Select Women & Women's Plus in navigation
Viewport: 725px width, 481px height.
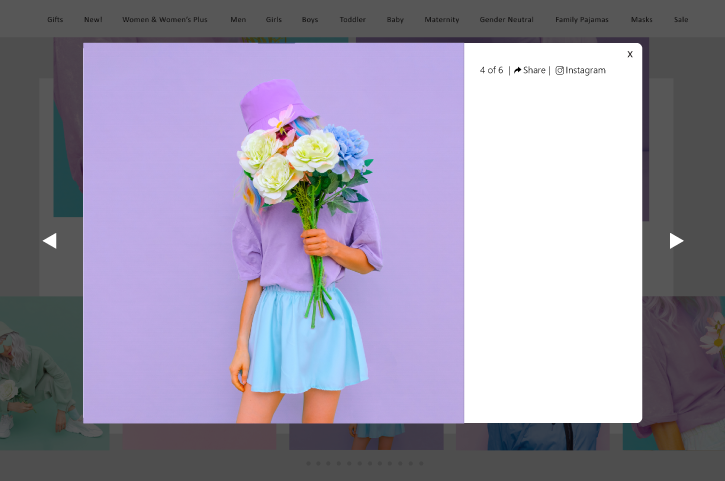pyautogui.click(x=165, y=19)
